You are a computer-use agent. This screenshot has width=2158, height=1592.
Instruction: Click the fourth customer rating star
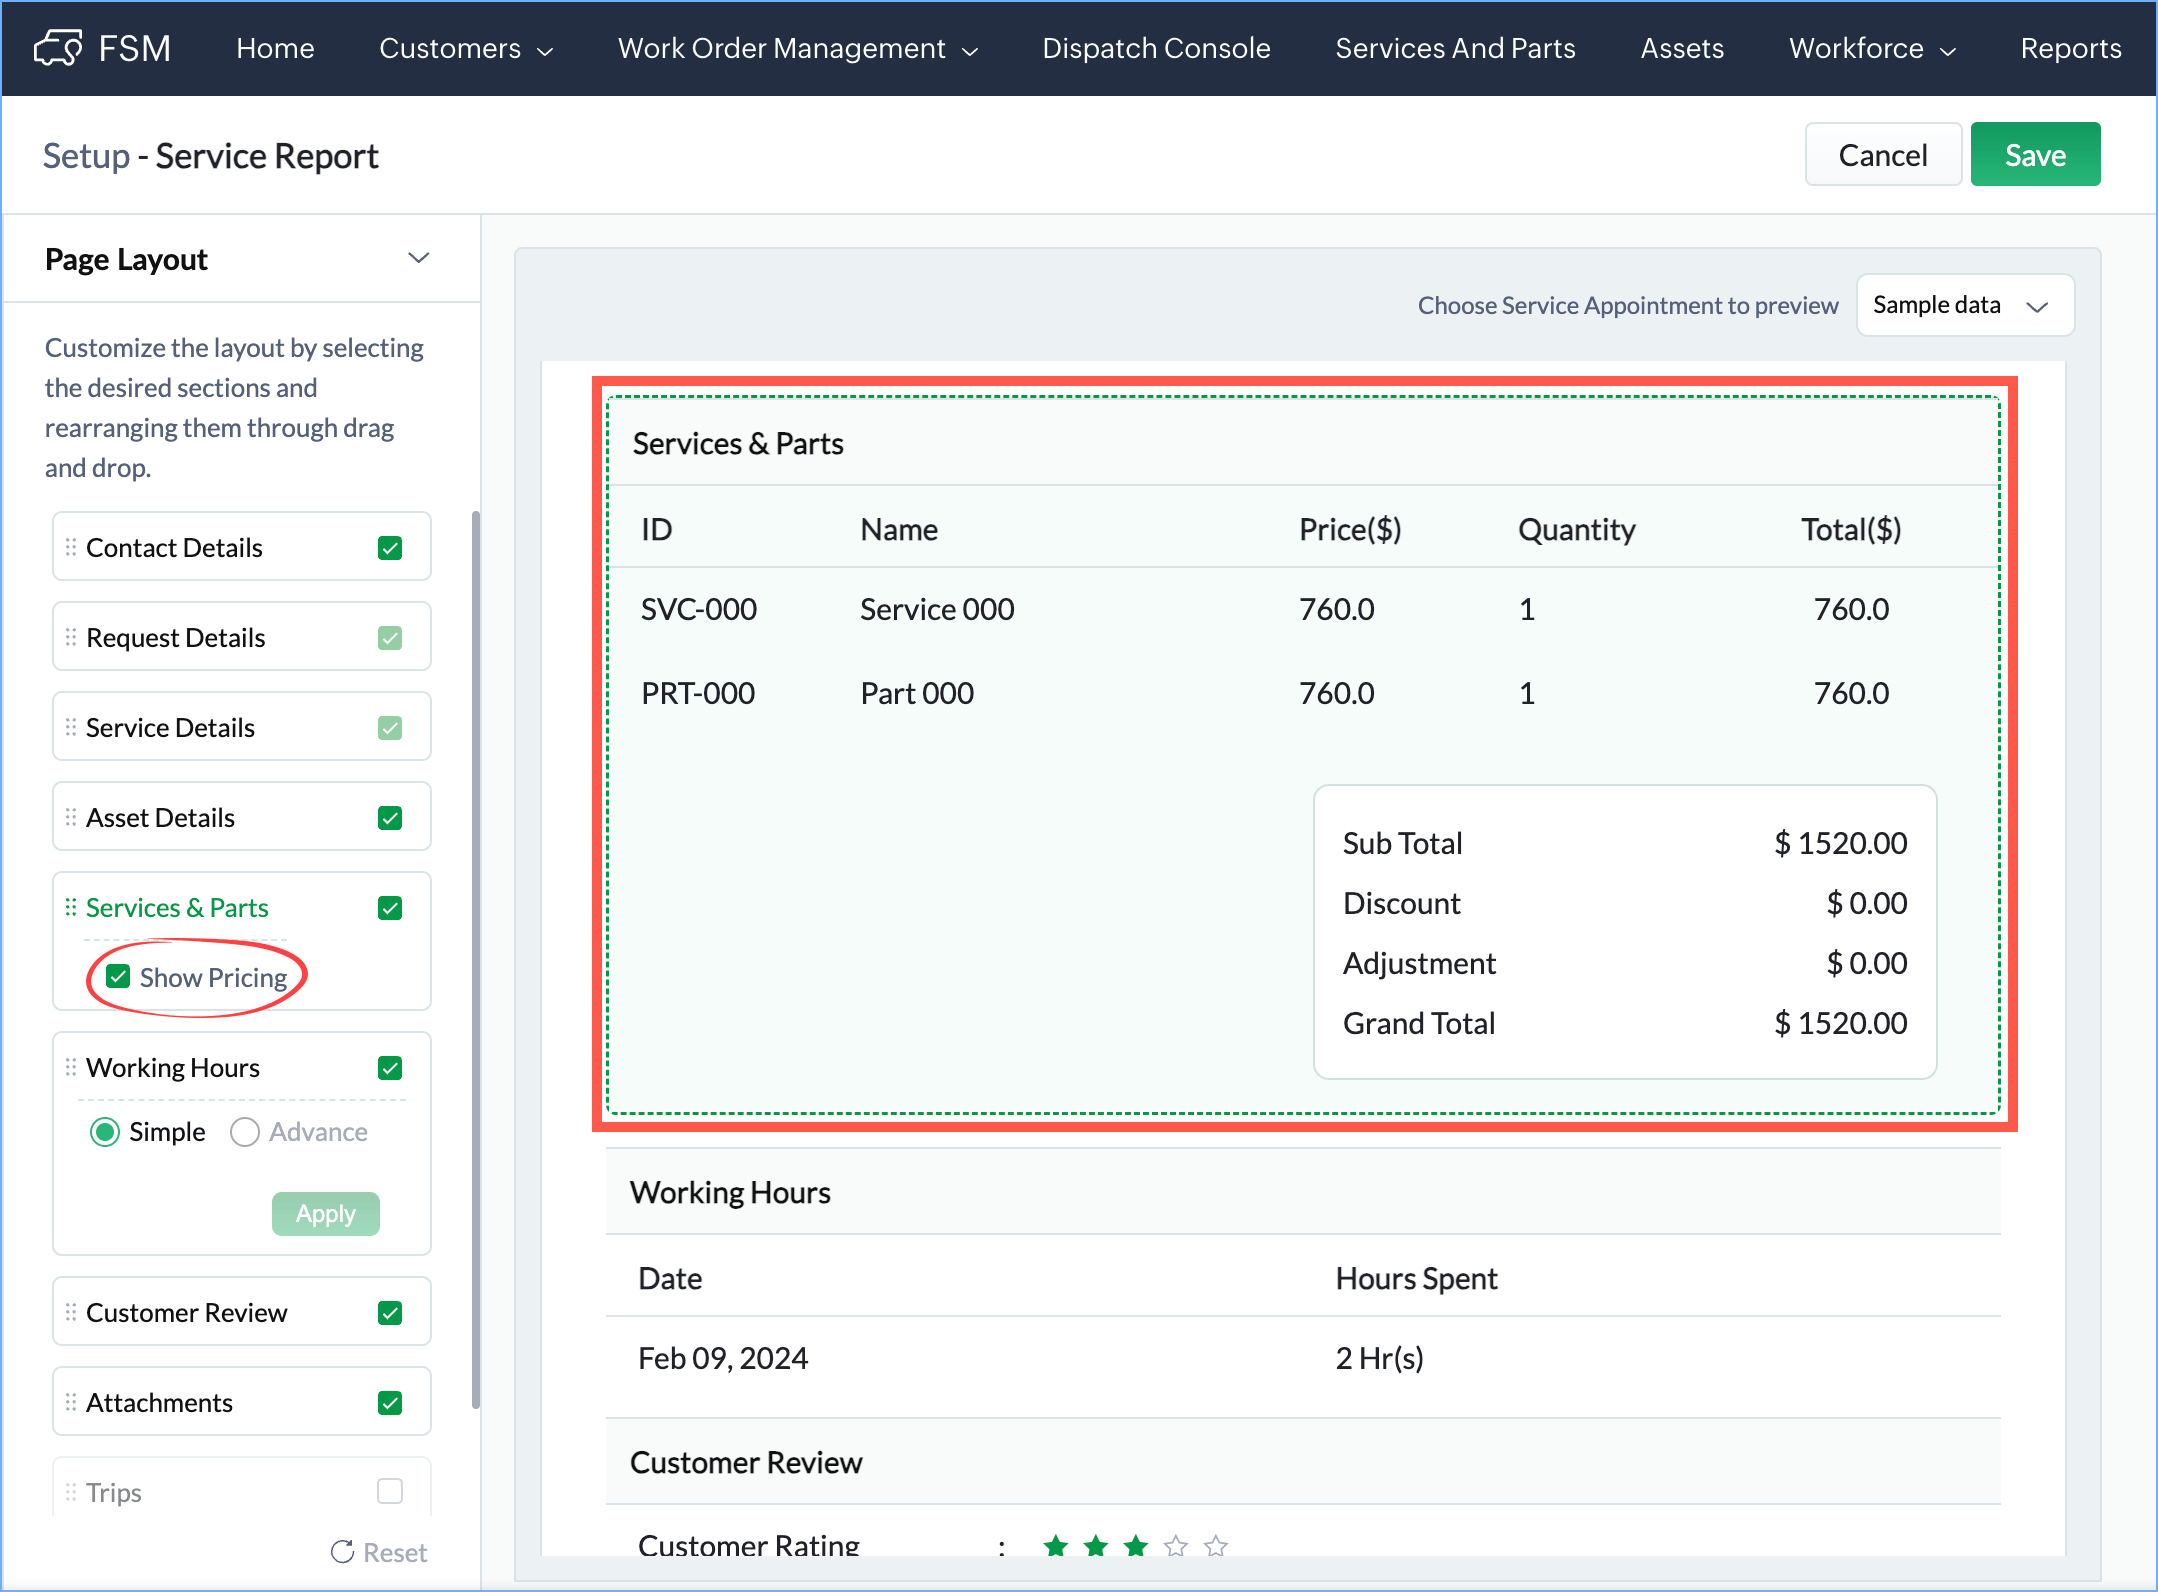(1176, 1546)
